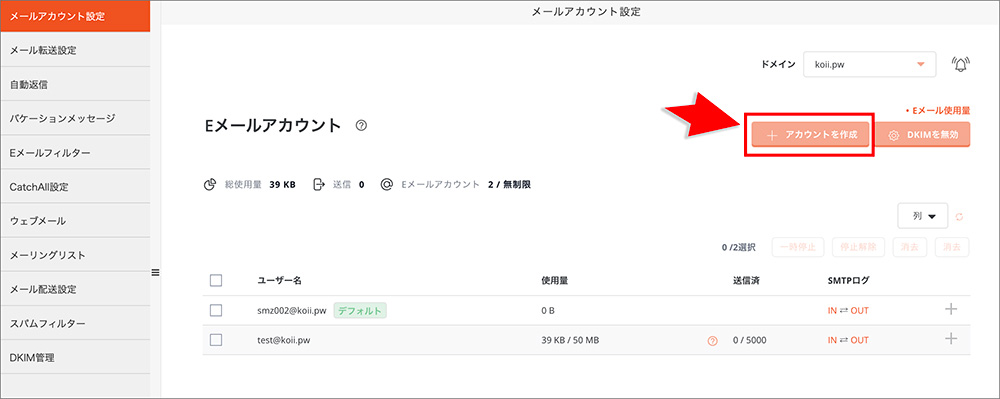Check the smz002@koii.pw row checkbox
The height and width of the screenshot is (399, 1000).
click(216, 310)
